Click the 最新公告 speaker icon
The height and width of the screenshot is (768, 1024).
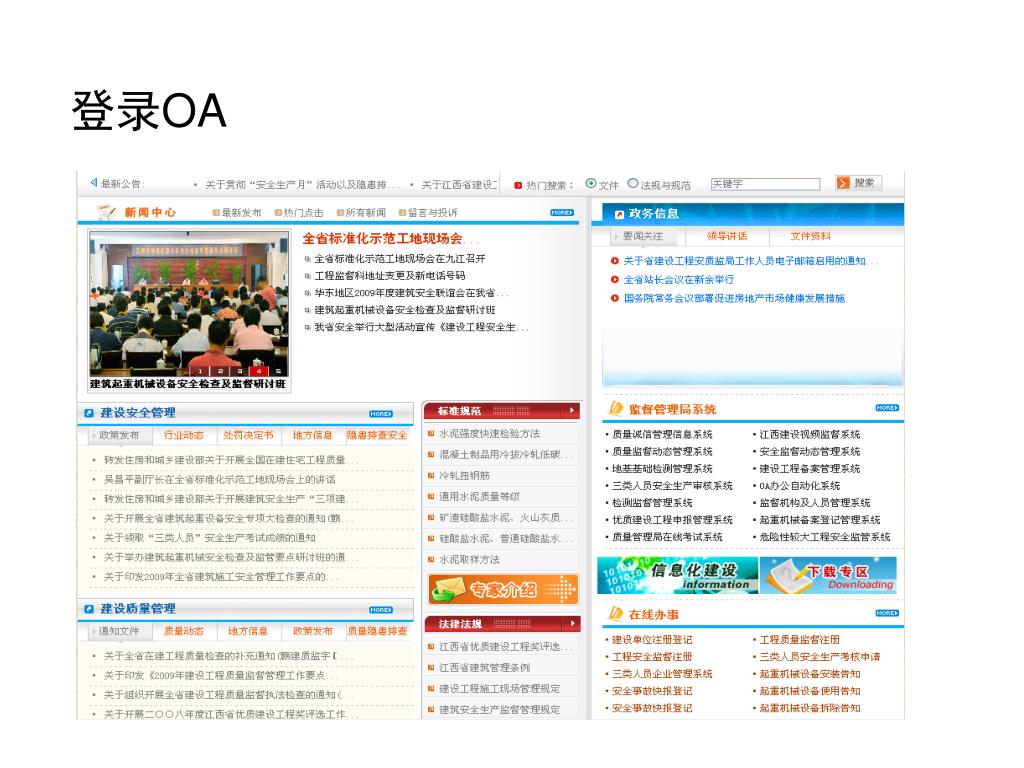[93, 182]
